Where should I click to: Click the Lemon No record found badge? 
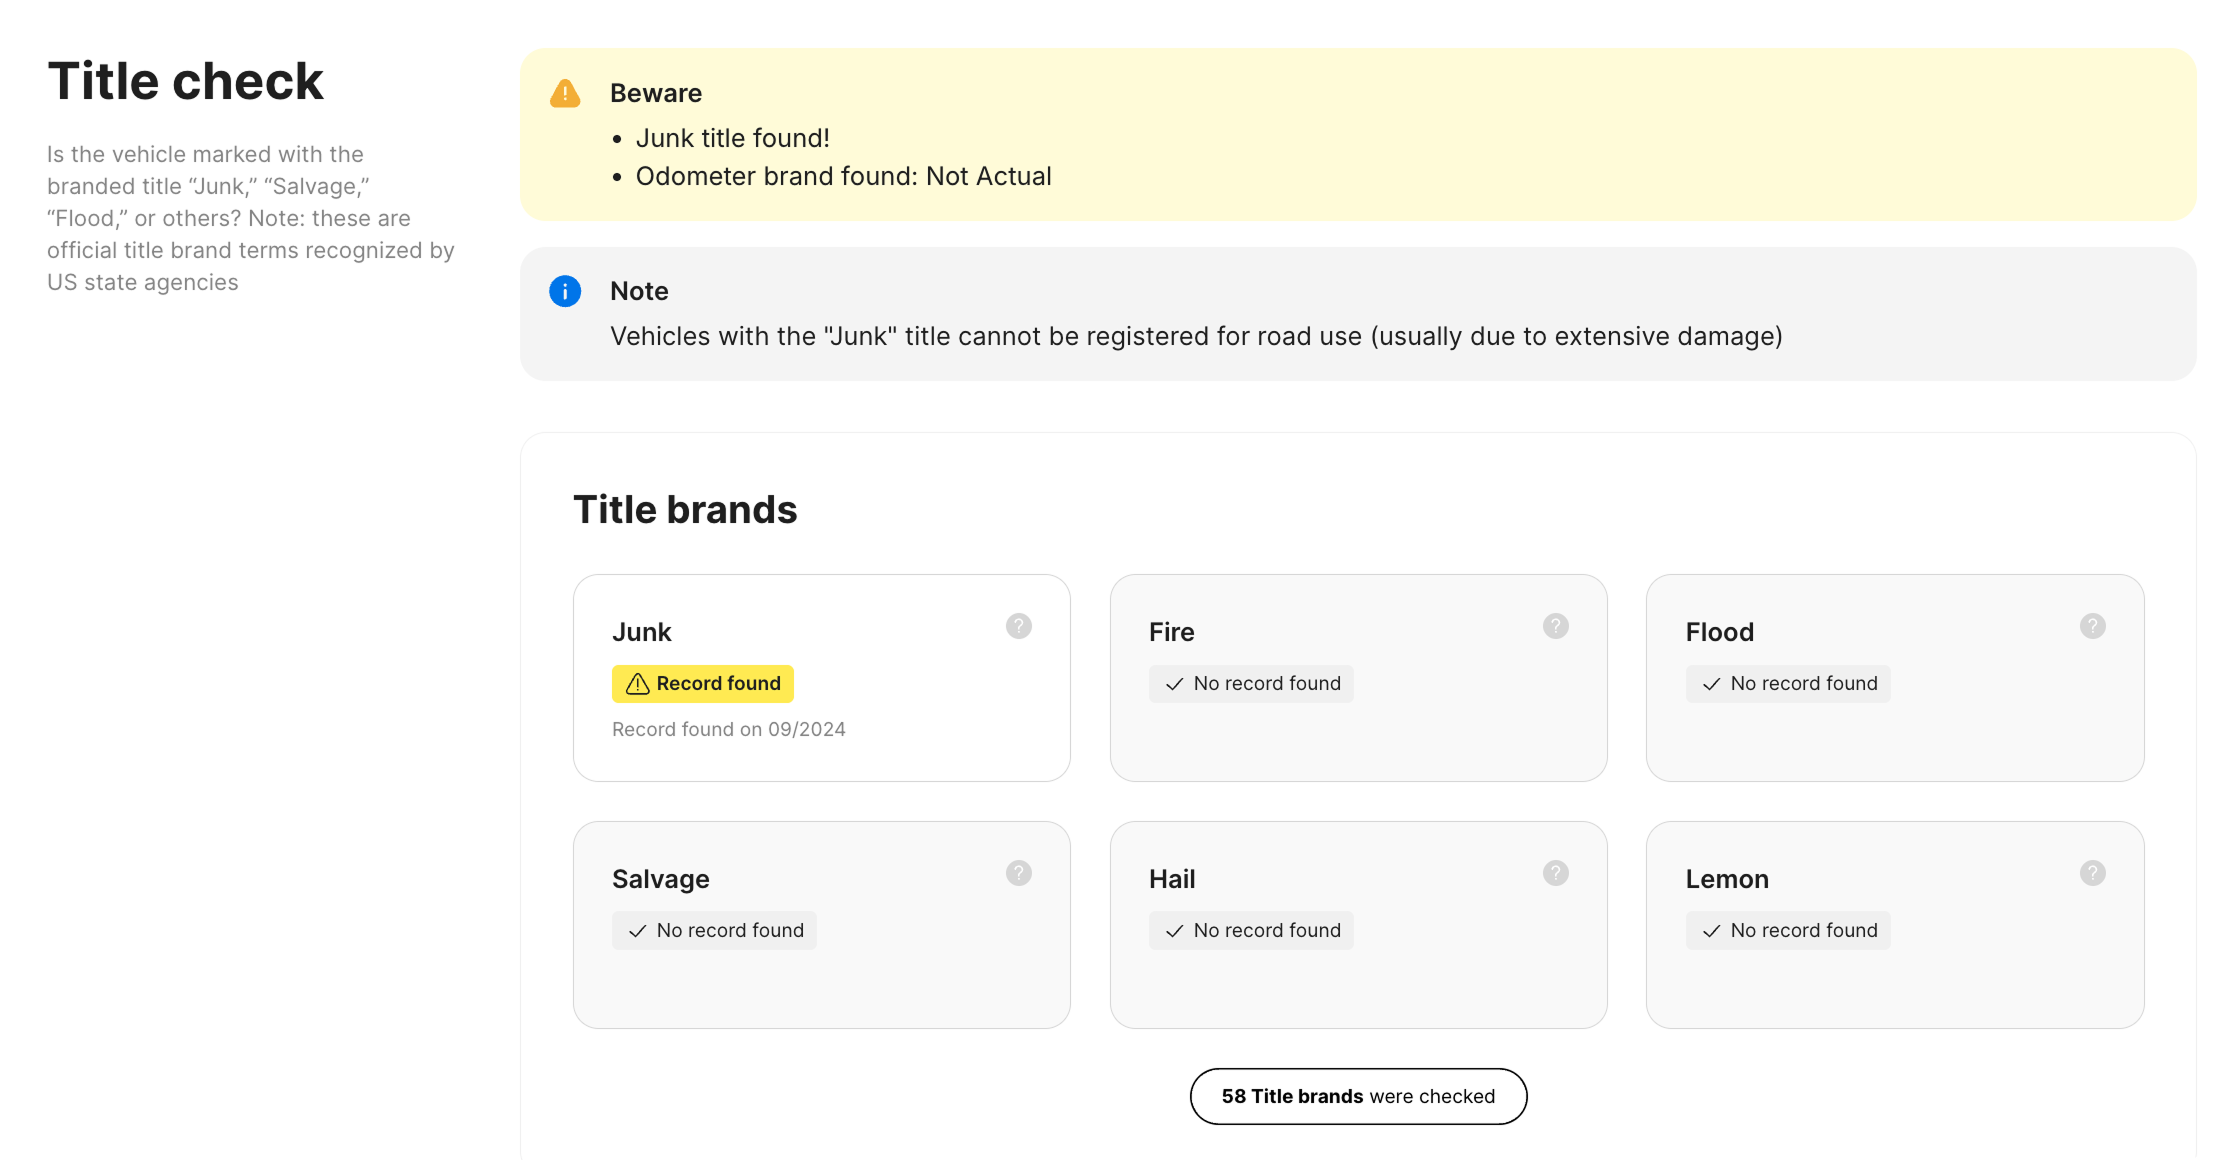coord(1788,931)
